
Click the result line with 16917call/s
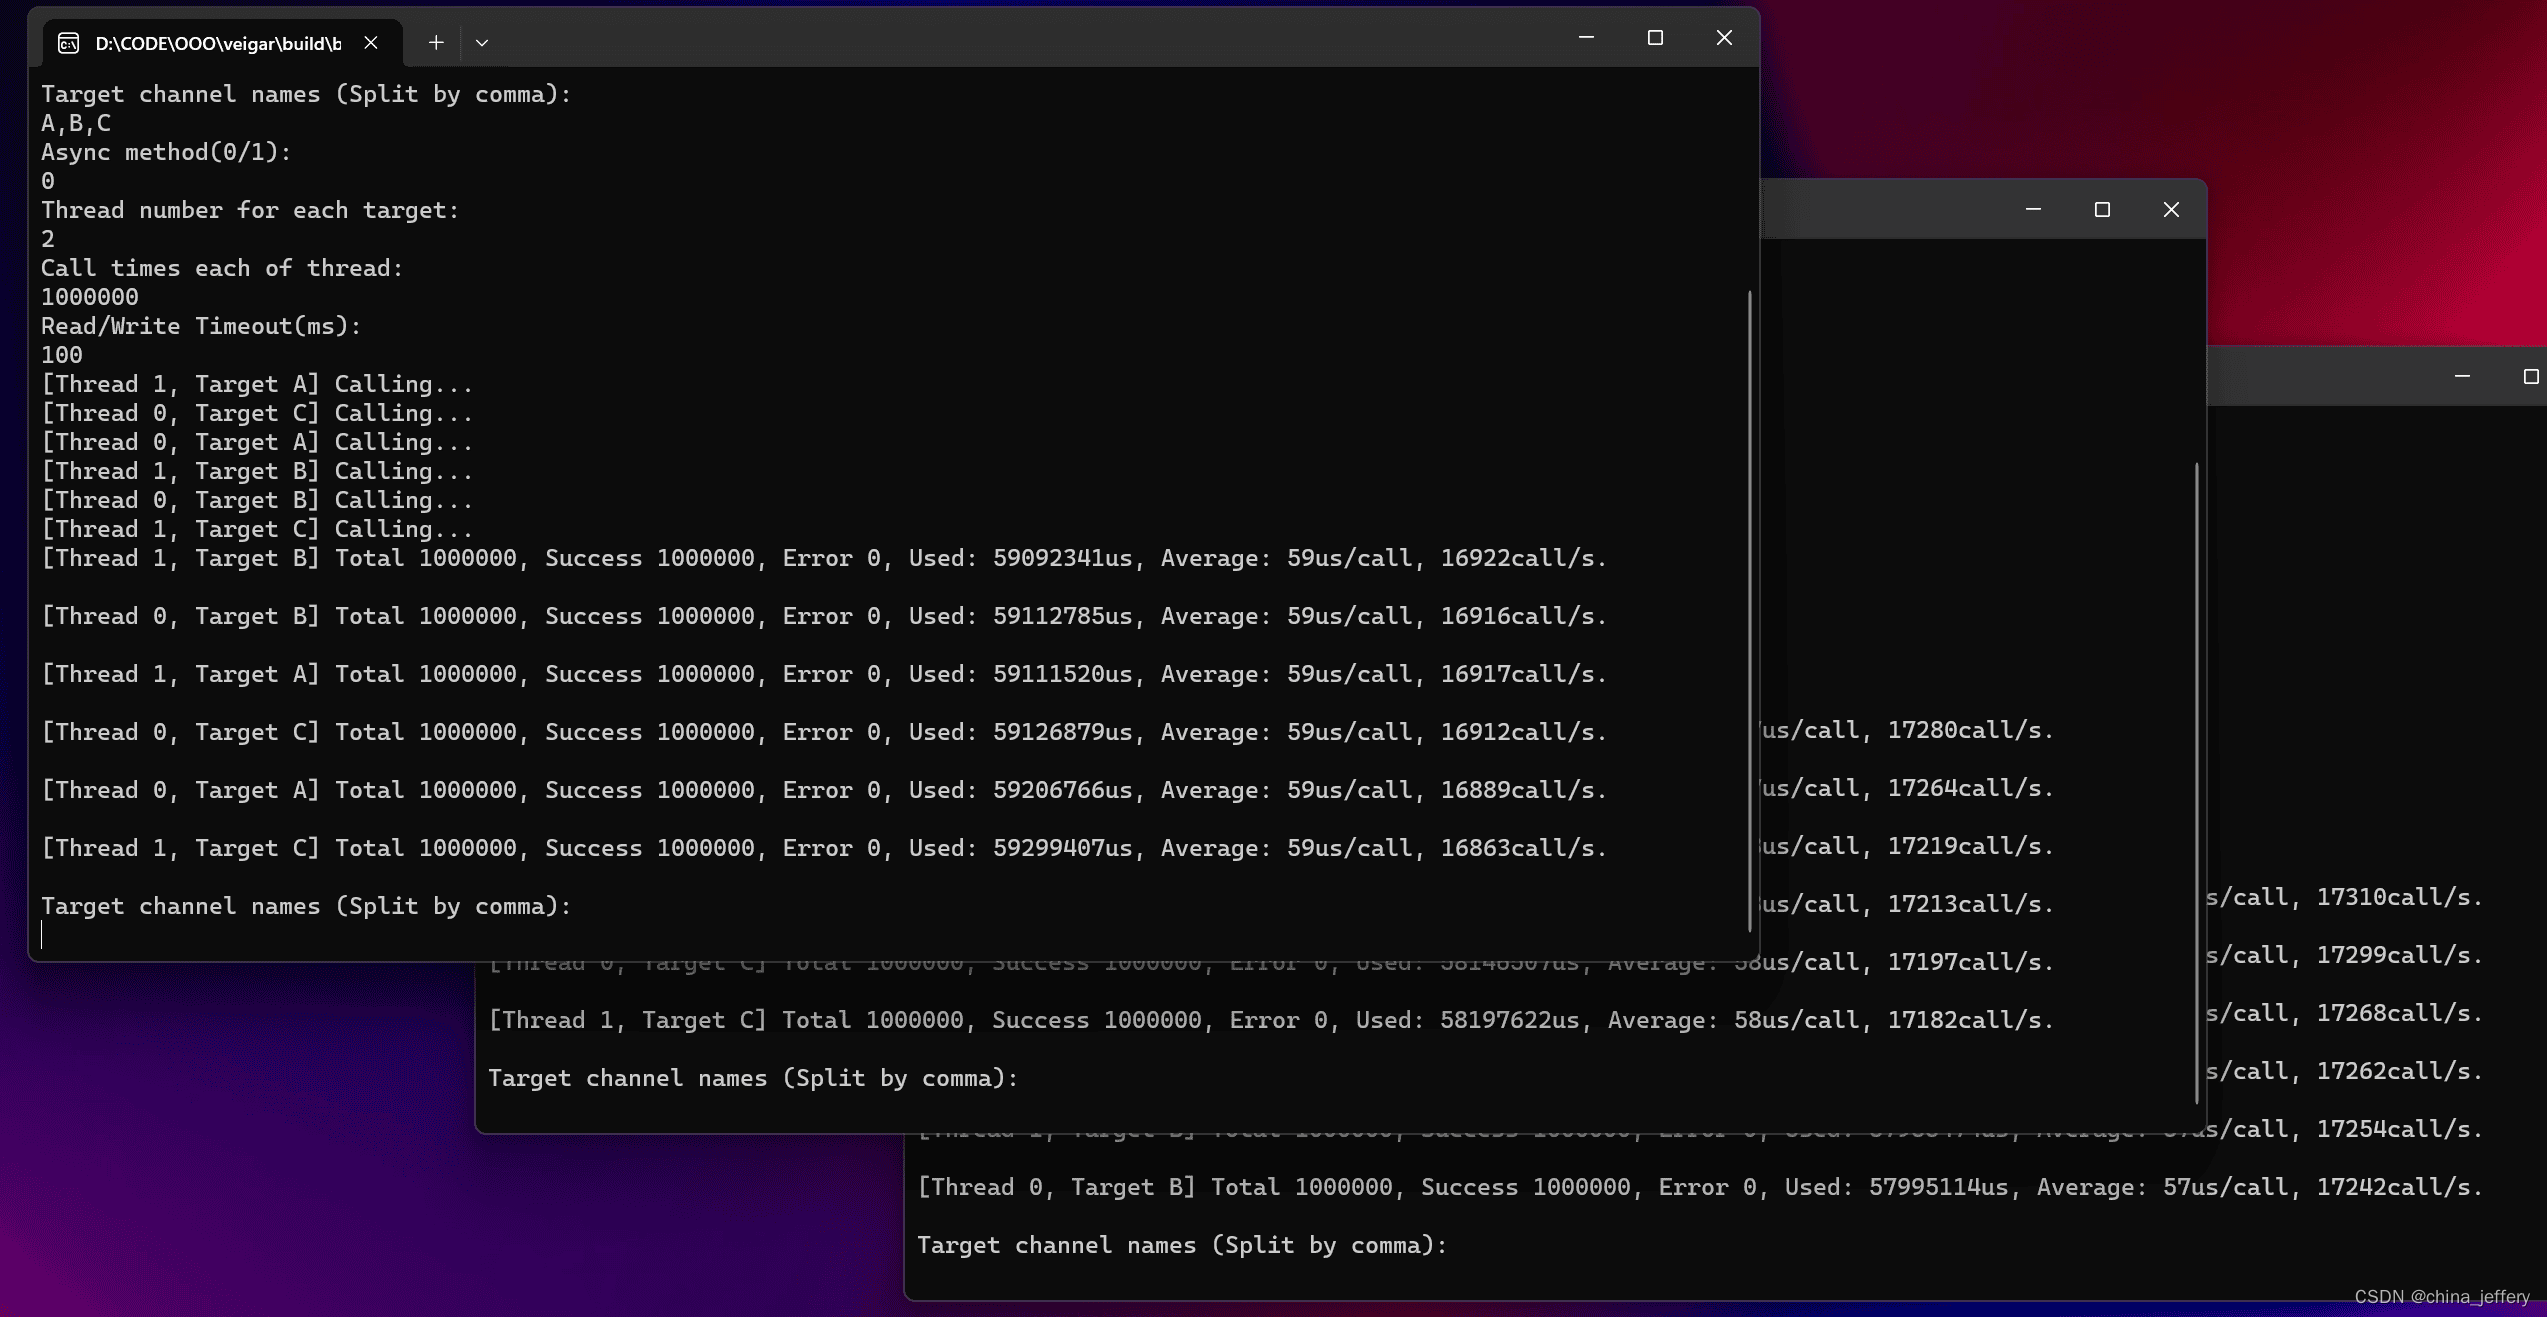tap(824, 674)
